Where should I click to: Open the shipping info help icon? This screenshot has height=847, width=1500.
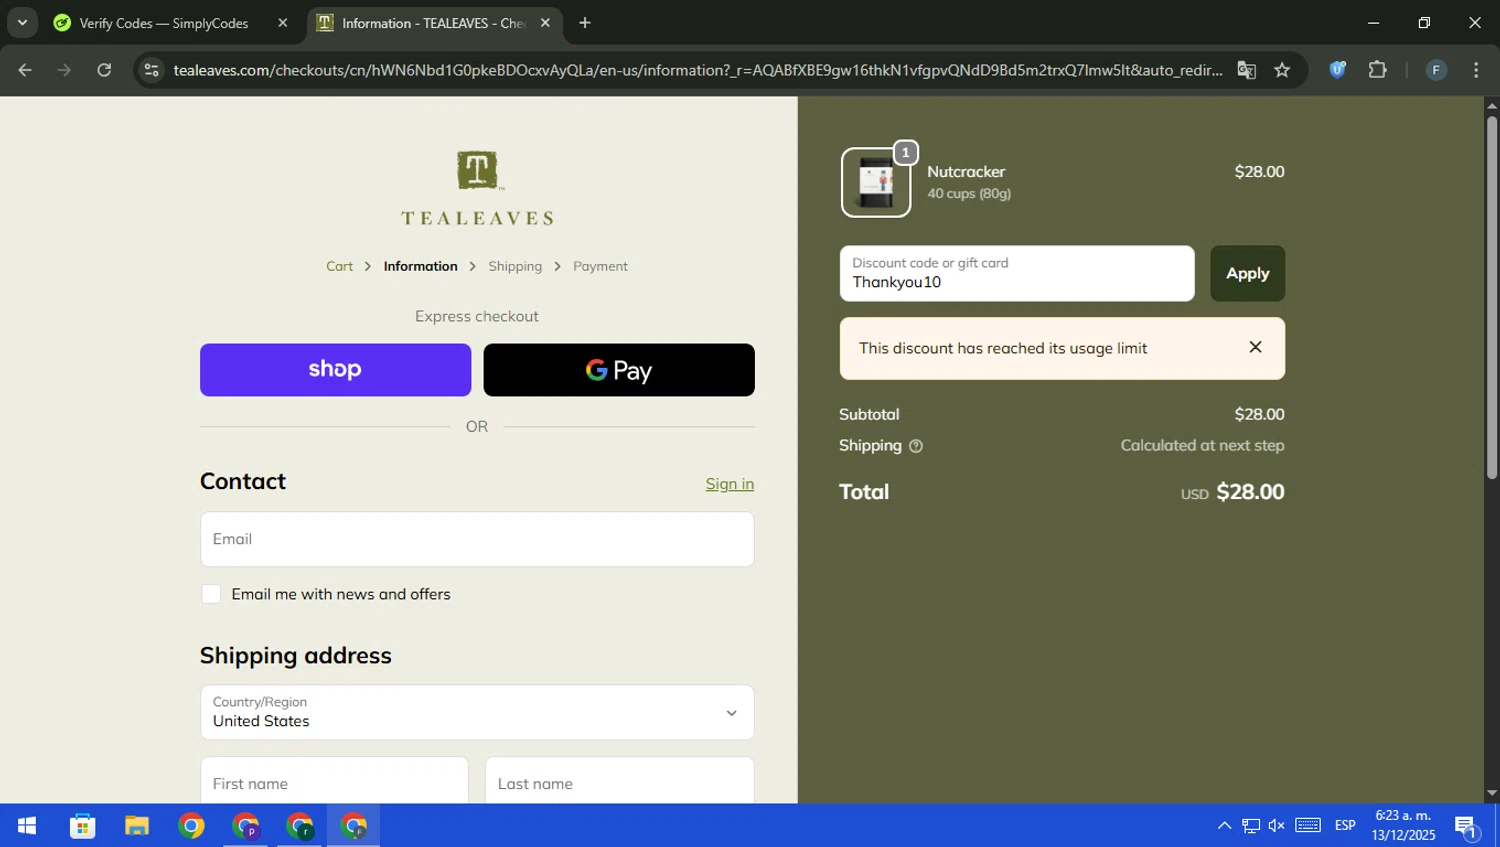(916, 446)
